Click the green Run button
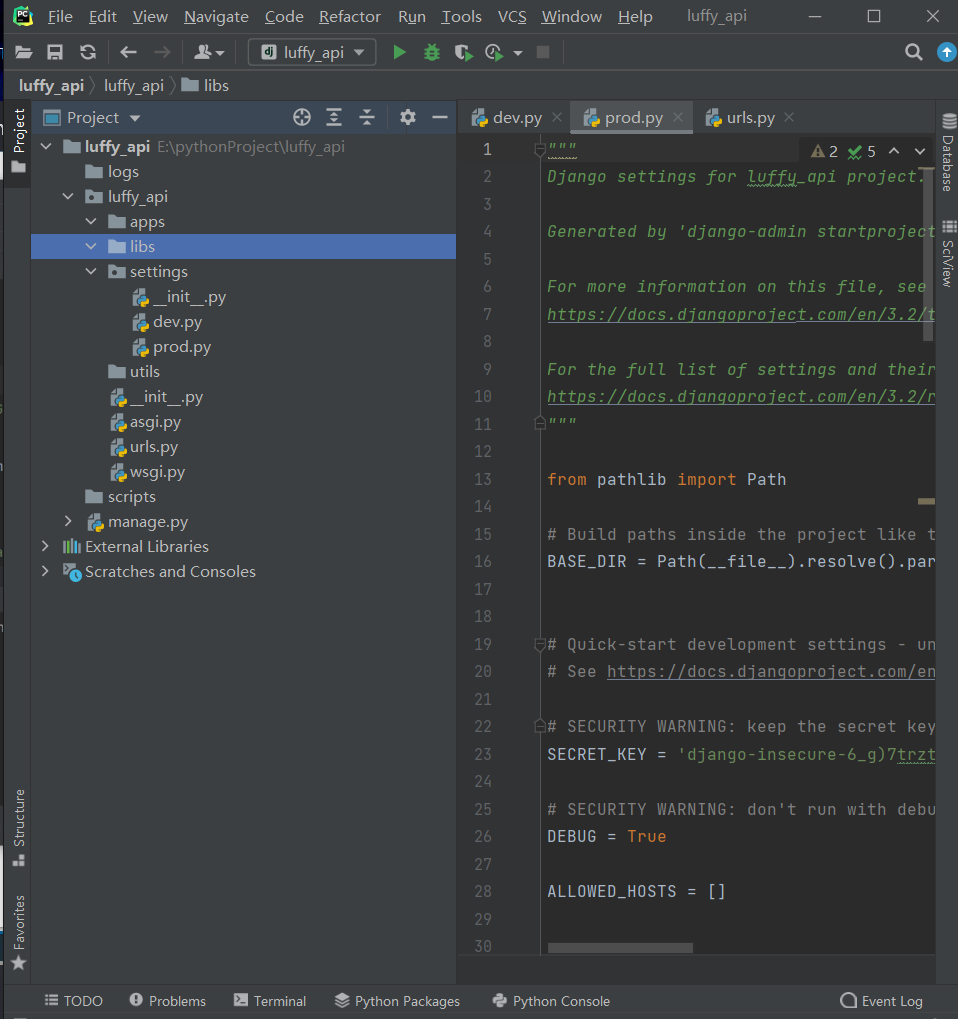 [399, 52]
